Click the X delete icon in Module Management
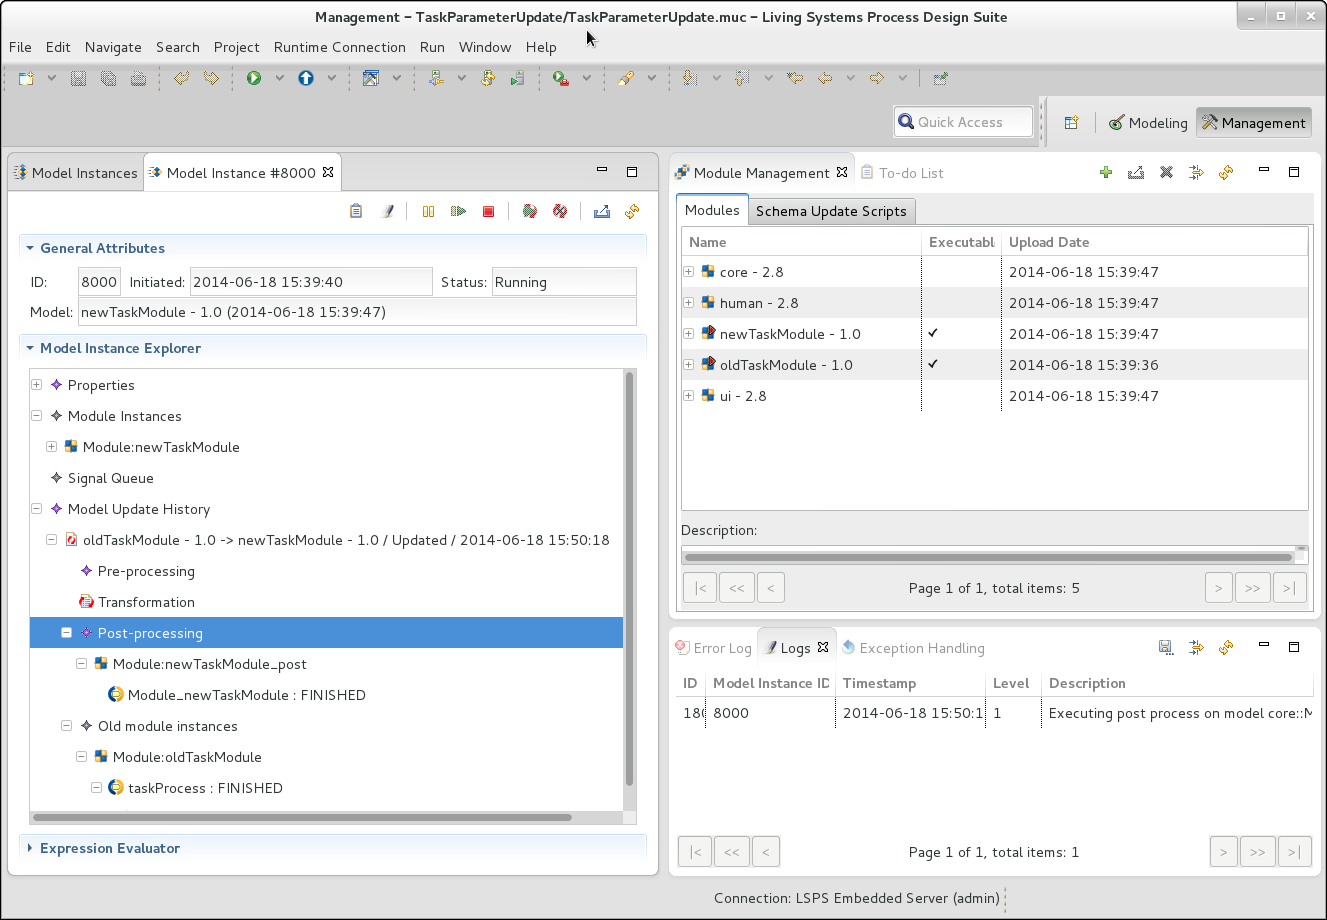1327x920 pixels. [1166, 172]
